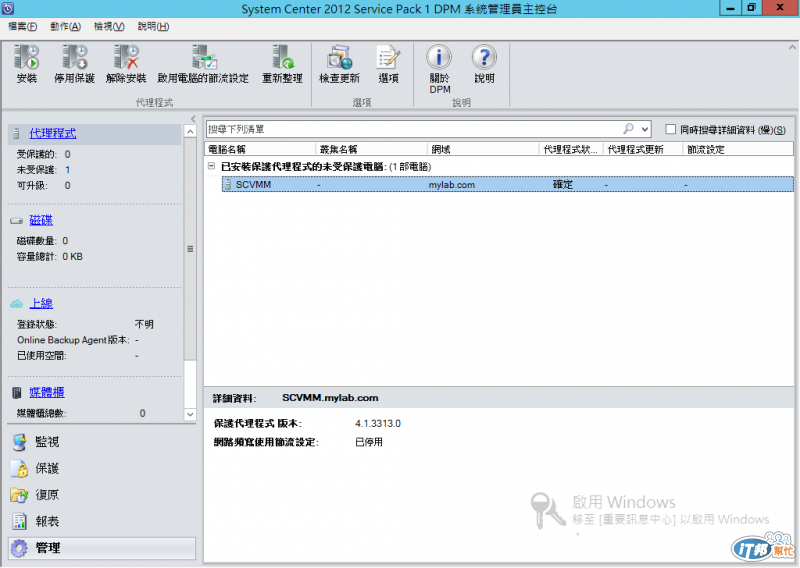Click the 重新整理 (Refresh) icon
Screen dimensions: 800x568
click(283, 57)
